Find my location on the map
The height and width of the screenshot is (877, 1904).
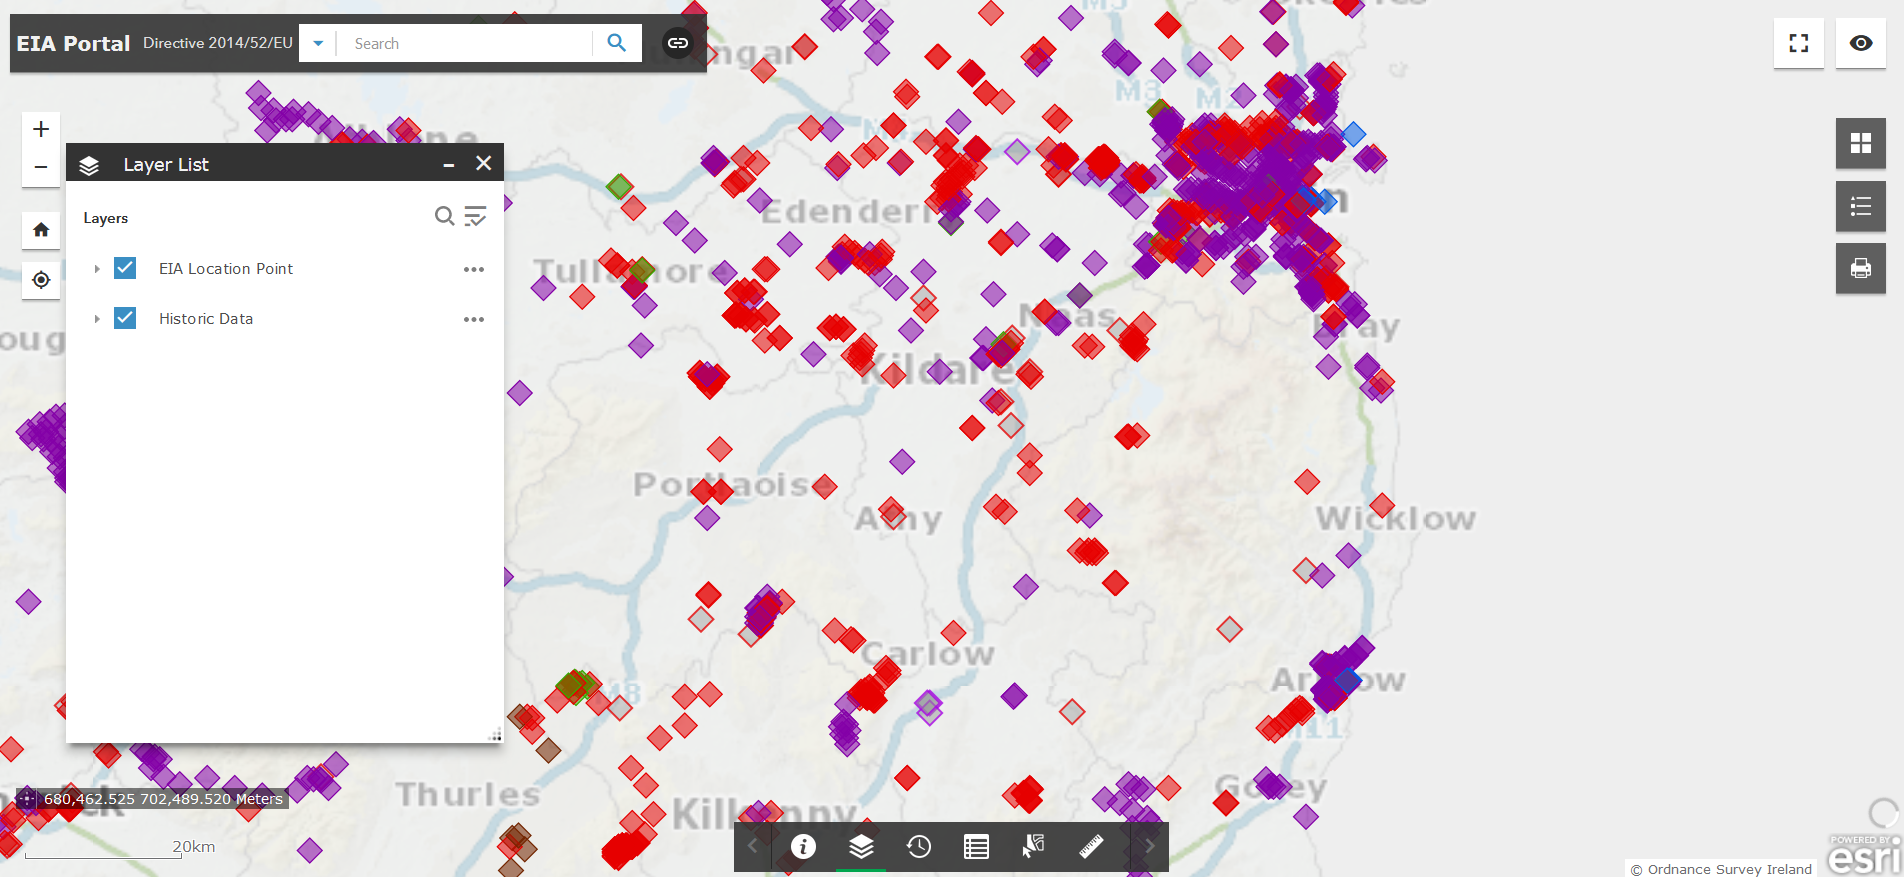pyautogui.click(x=41, y=280)
